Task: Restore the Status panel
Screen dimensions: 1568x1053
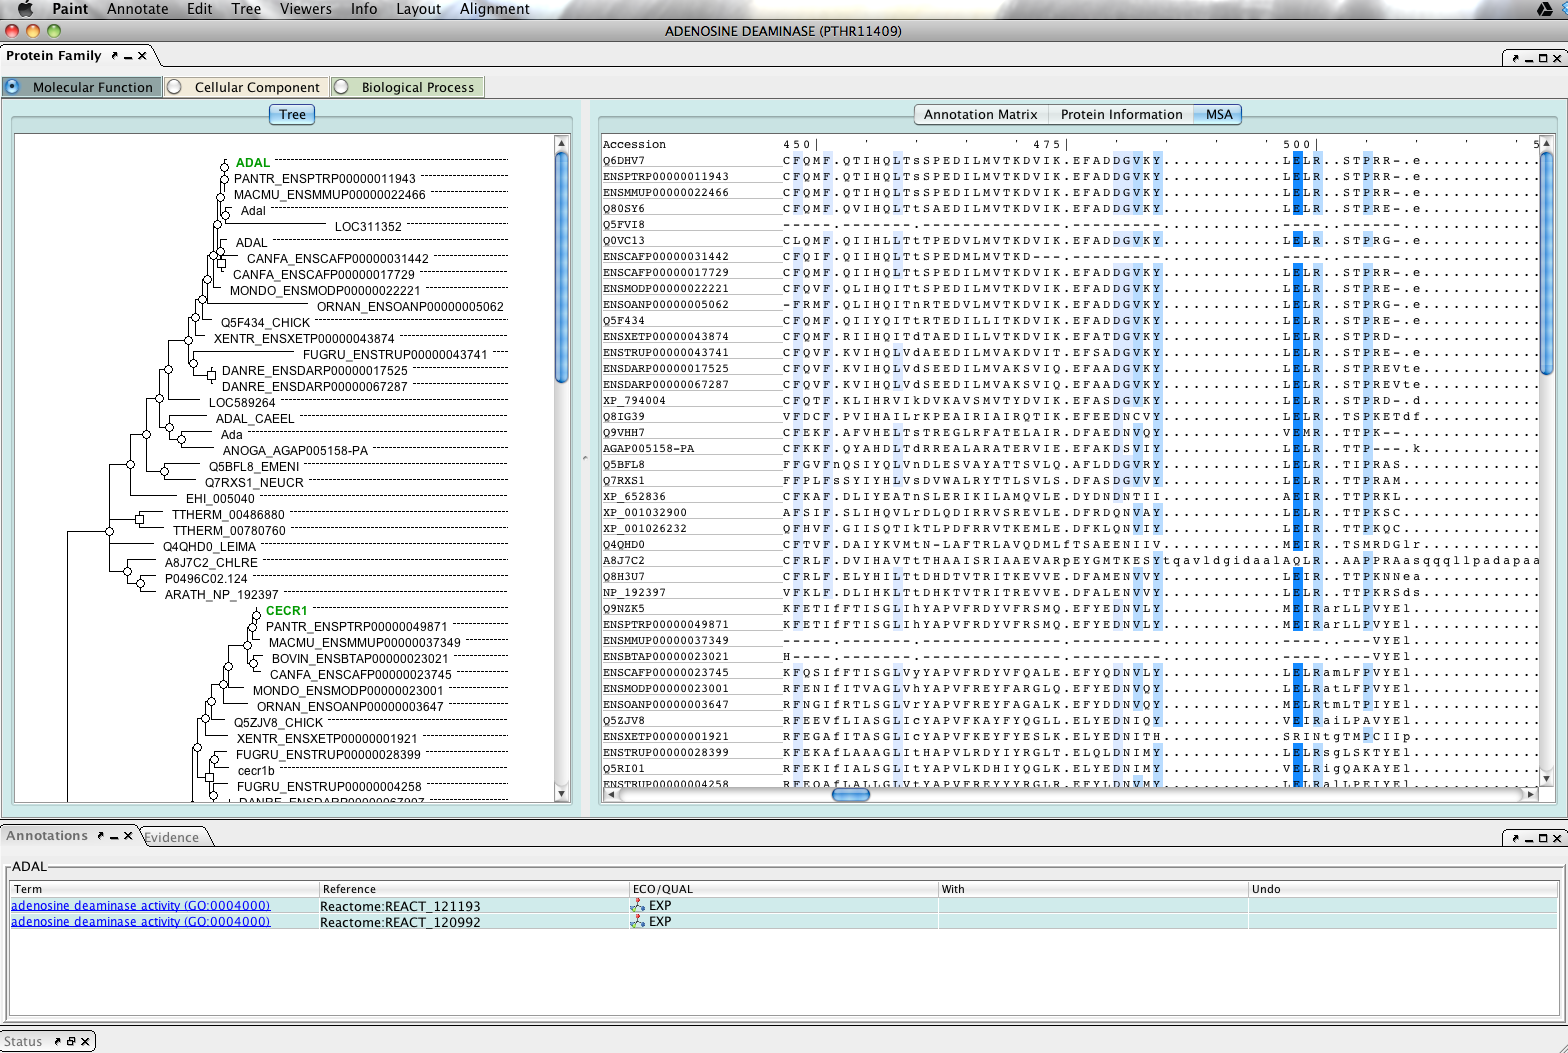Action: (71, 1041)
